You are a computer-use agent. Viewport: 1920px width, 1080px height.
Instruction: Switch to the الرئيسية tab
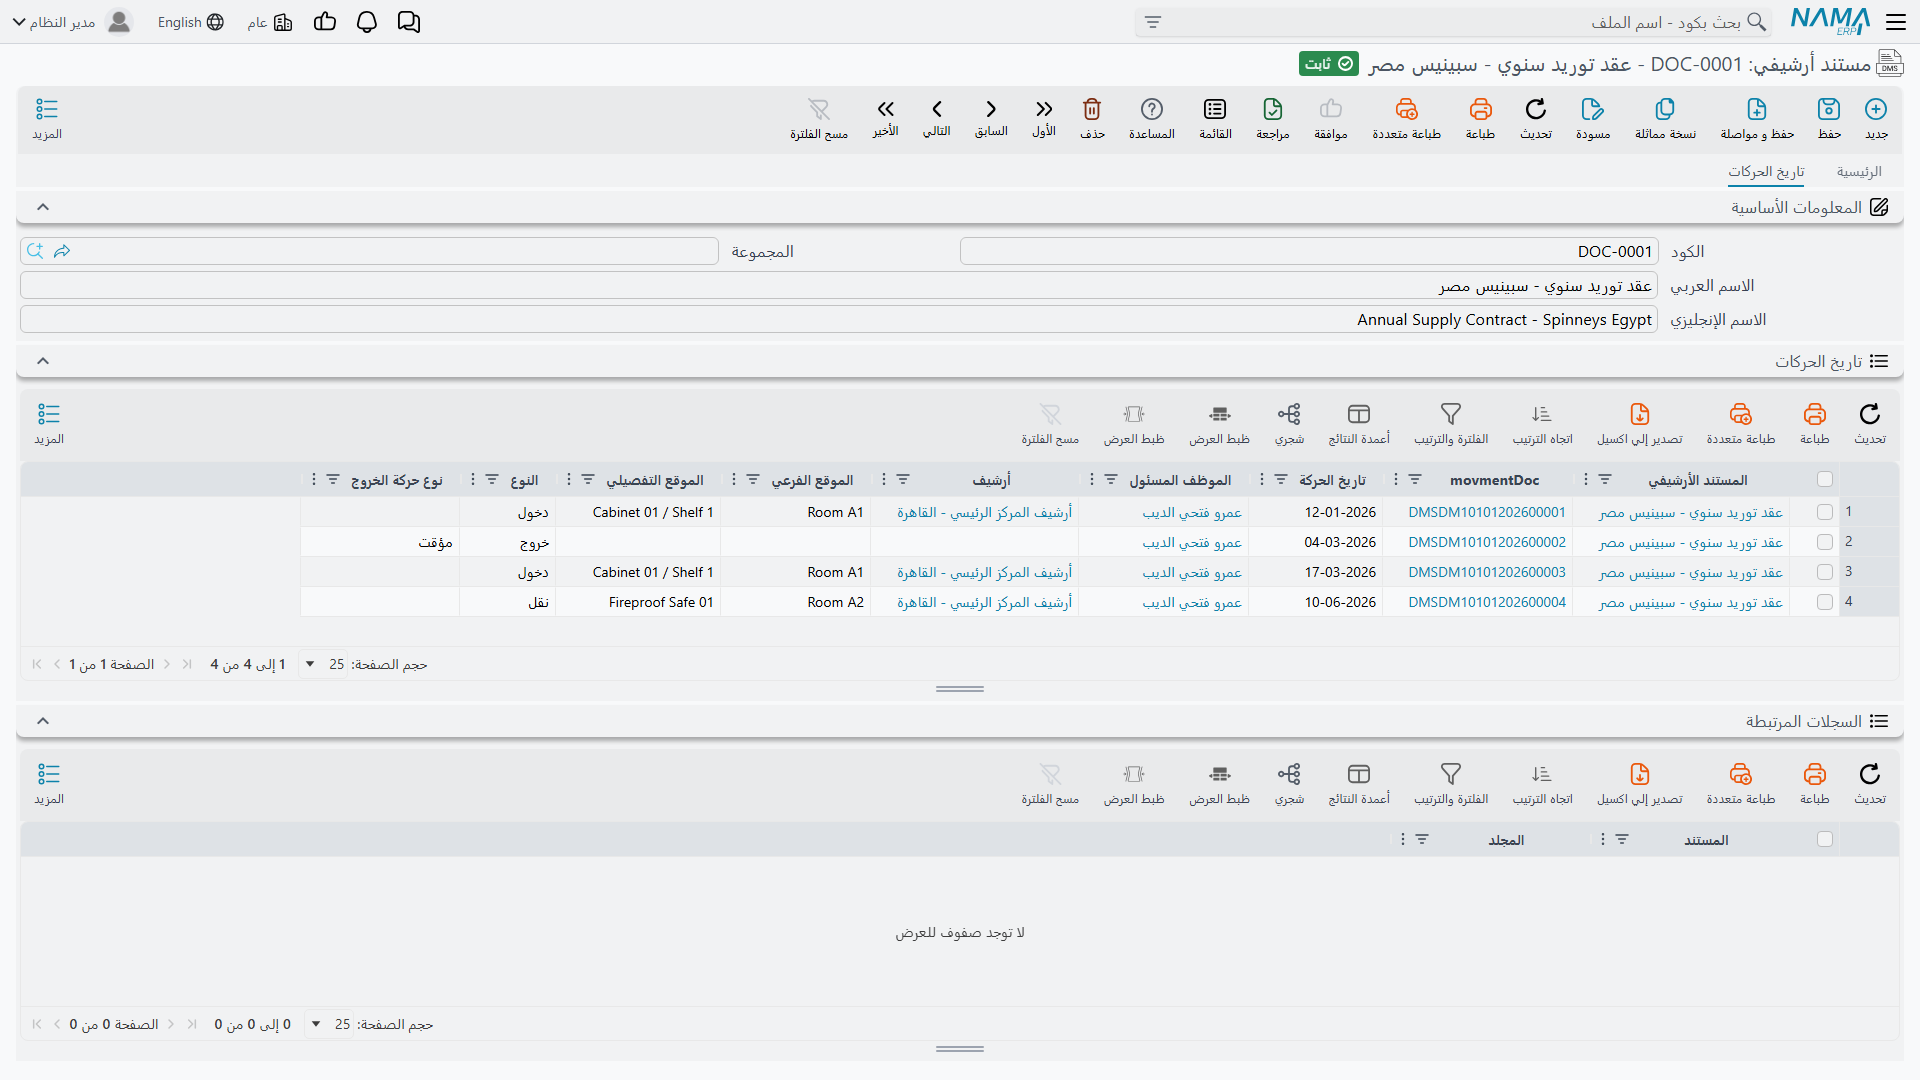pyautogui.click(x=1859, y=172)
